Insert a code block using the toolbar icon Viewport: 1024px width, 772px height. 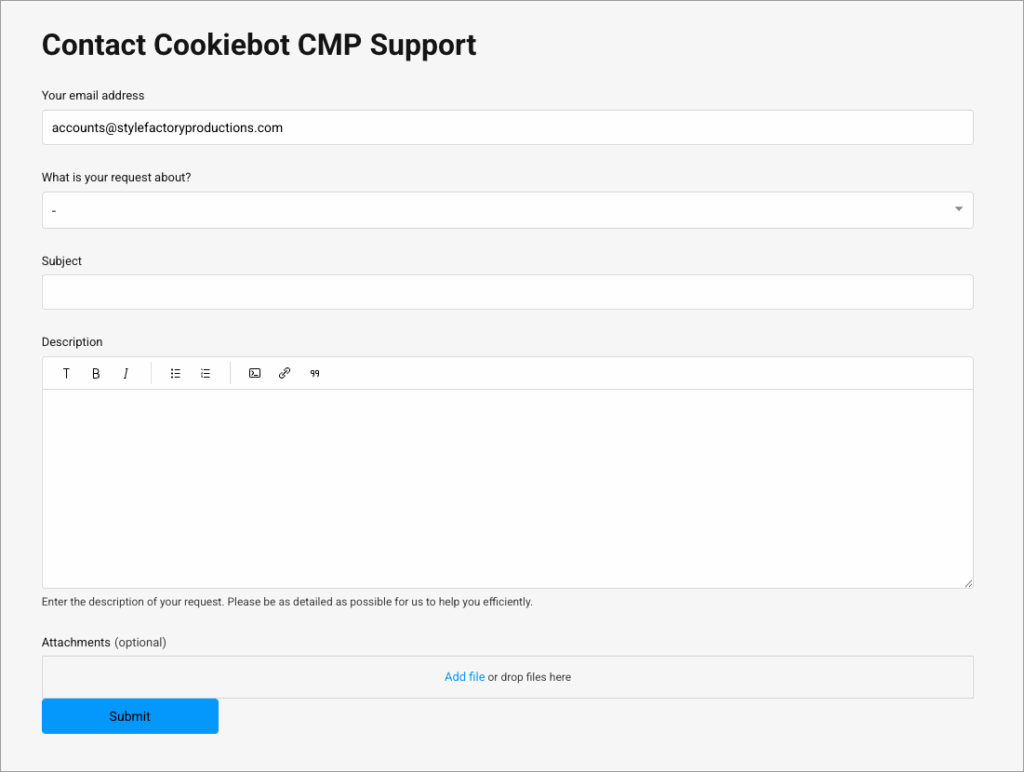[254, 373]
